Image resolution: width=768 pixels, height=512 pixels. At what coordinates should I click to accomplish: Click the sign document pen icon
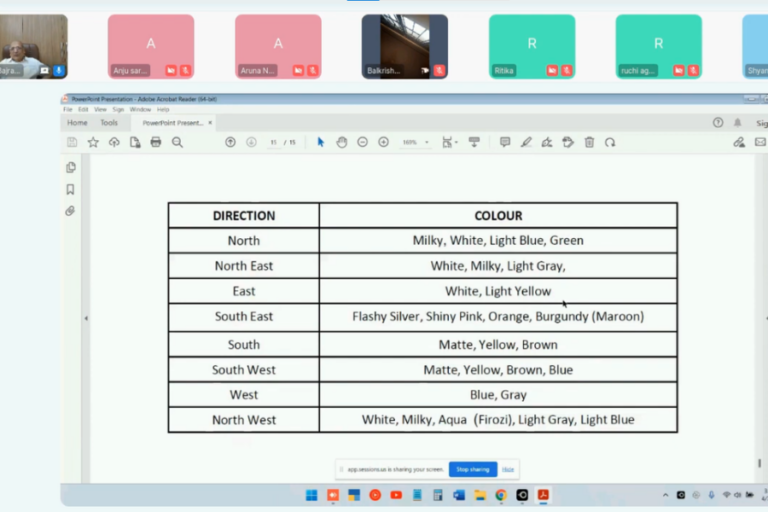tap(547, 142)
